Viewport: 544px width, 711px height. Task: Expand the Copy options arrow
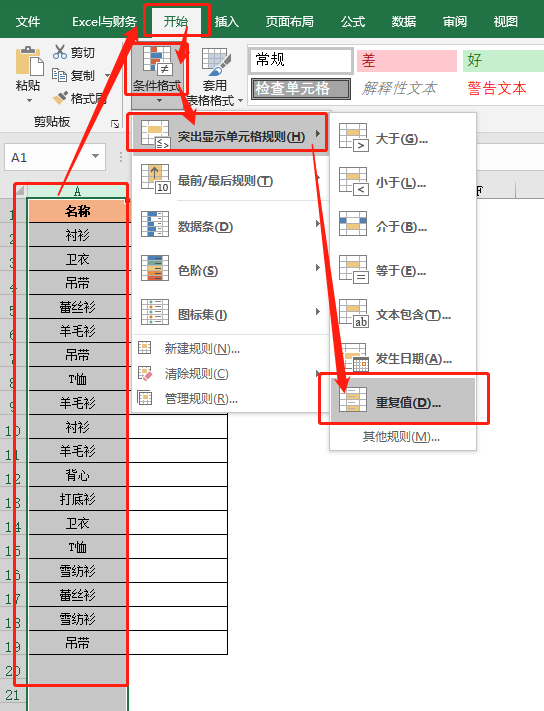(107, 76)
